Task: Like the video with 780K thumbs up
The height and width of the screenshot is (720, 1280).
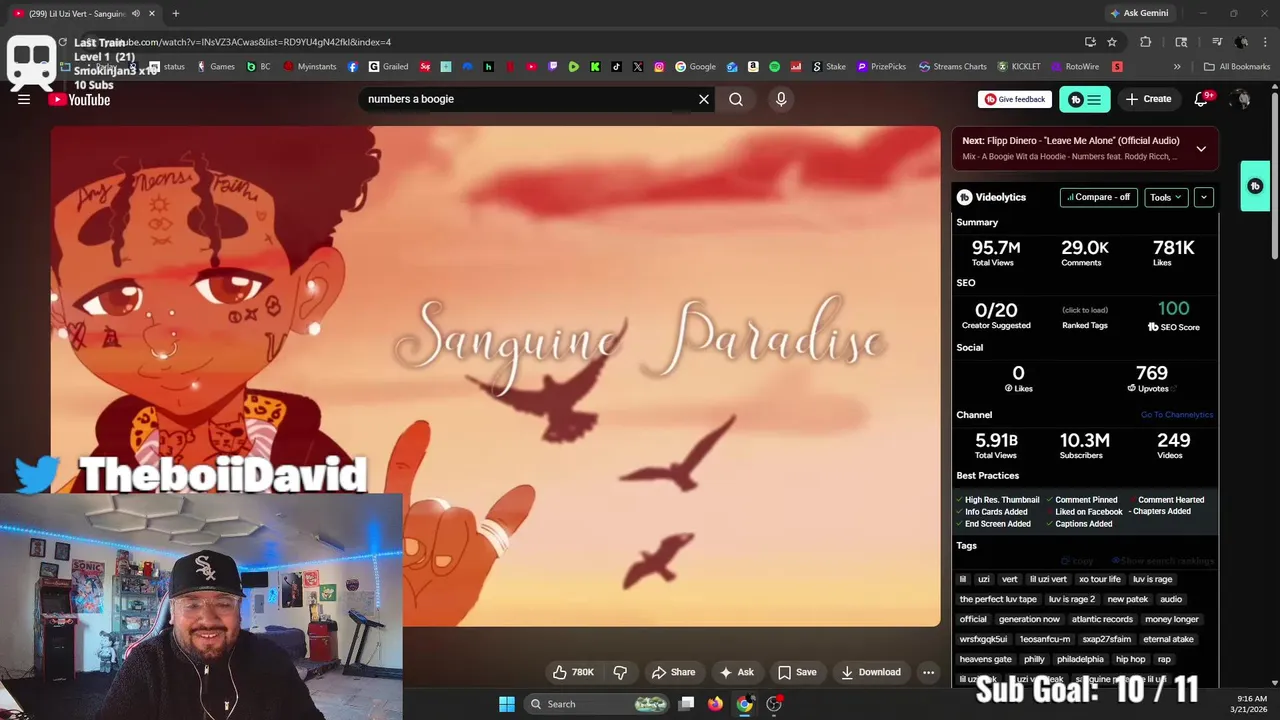Action: 574,672
